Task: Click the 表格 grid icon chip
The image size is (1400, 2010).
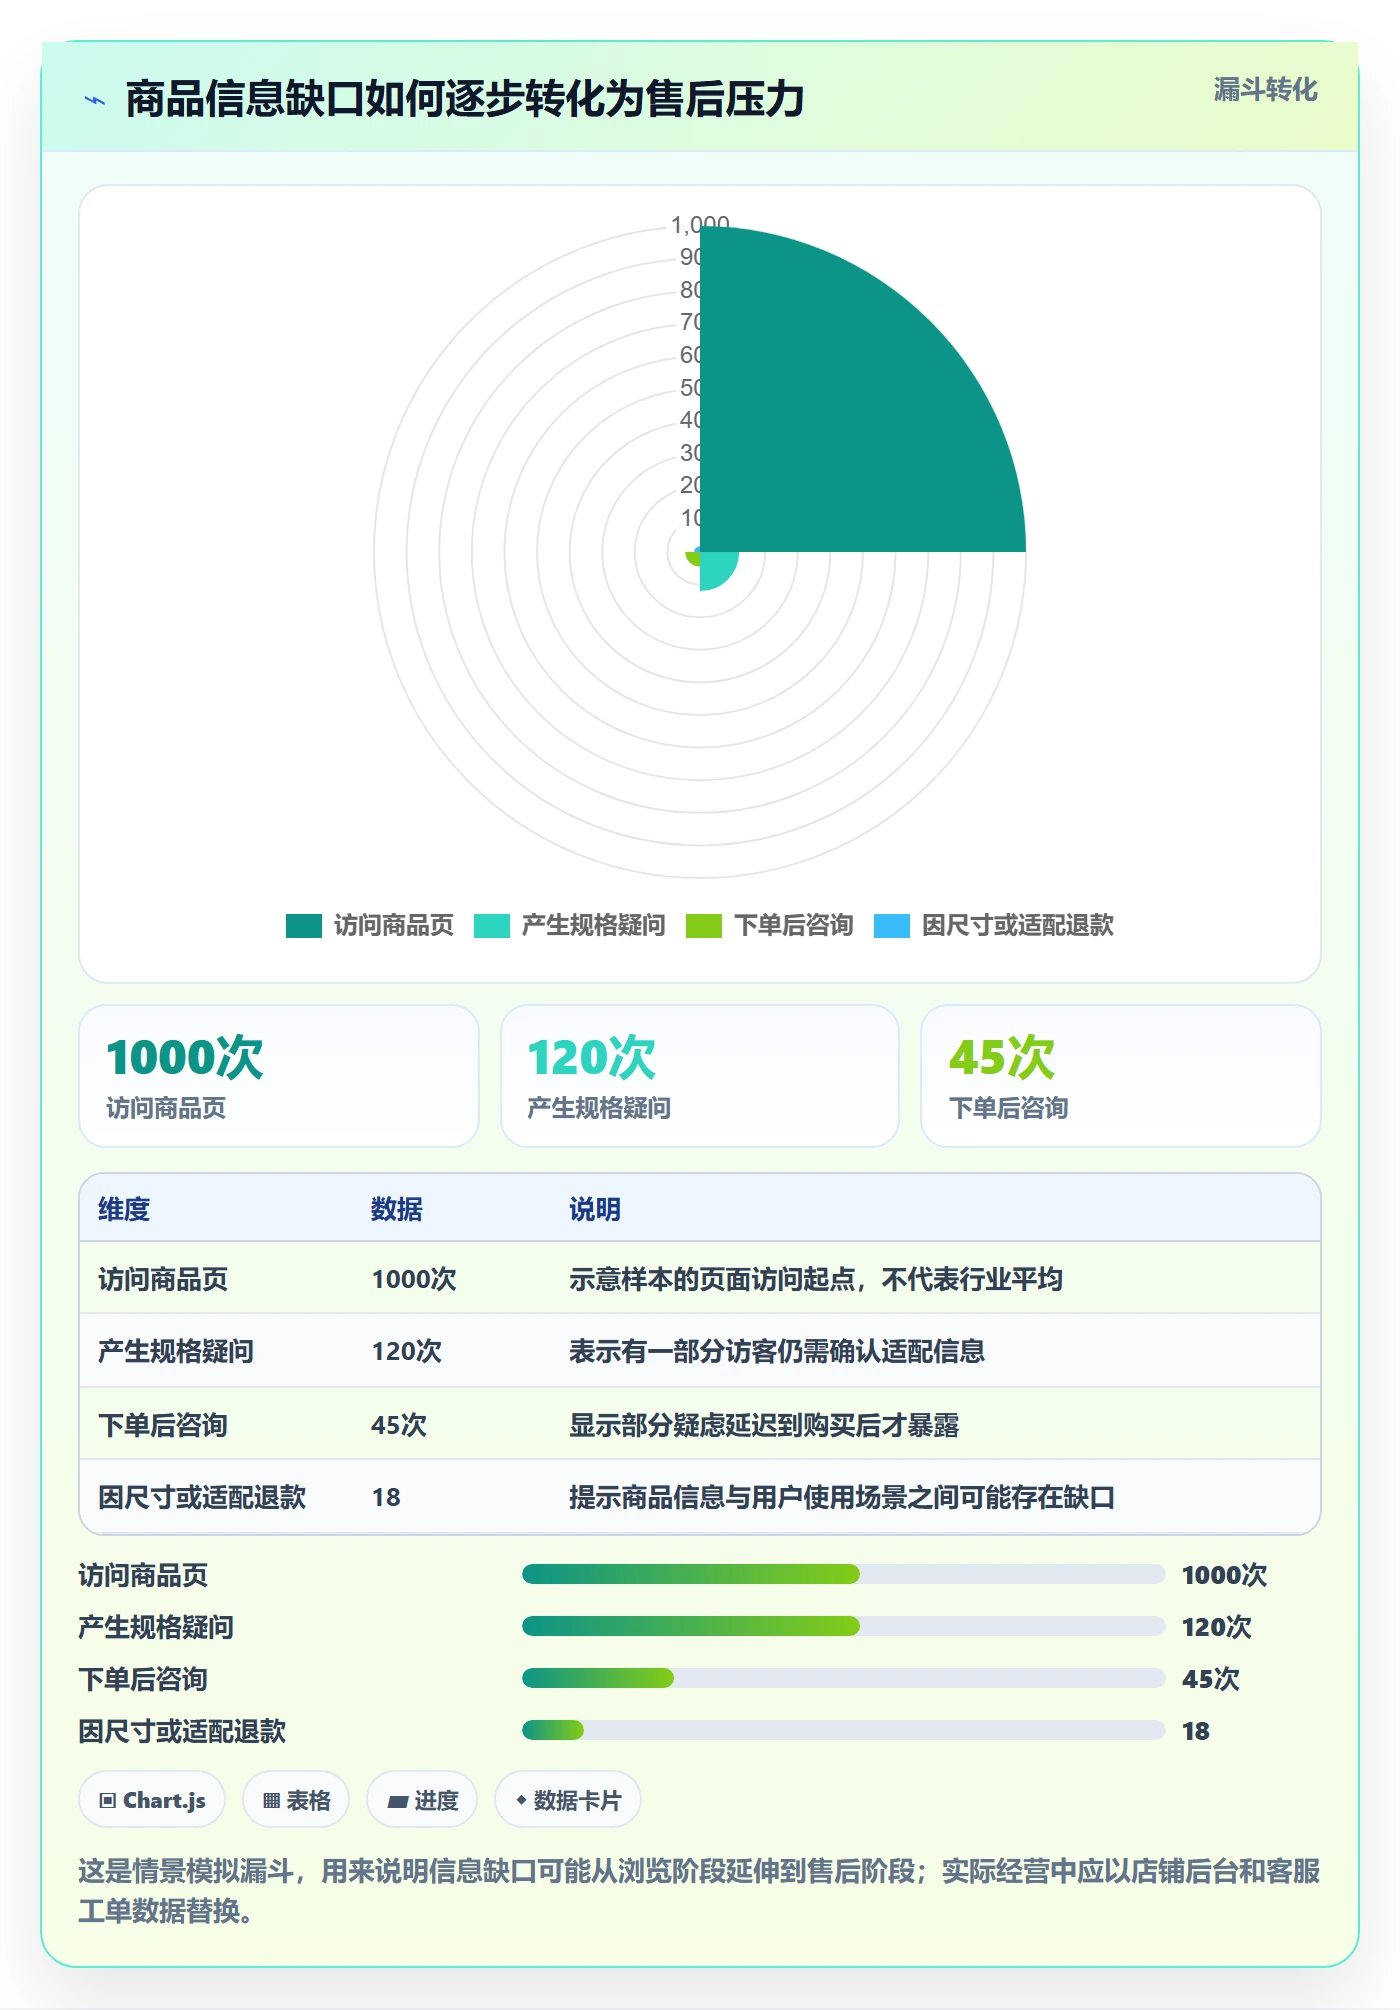Action: pyautogui.click(x=296, y=1800)
